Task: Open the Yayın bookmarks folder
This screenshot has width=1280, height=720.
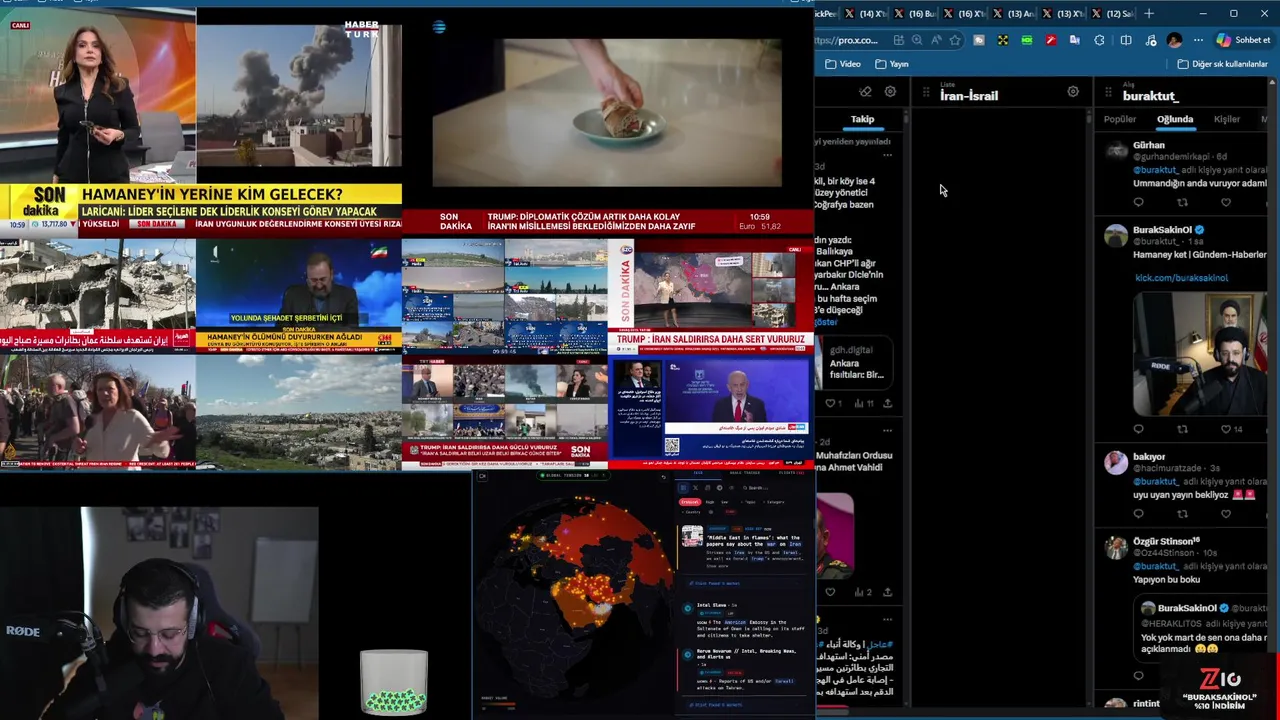Action: (892, 64)
